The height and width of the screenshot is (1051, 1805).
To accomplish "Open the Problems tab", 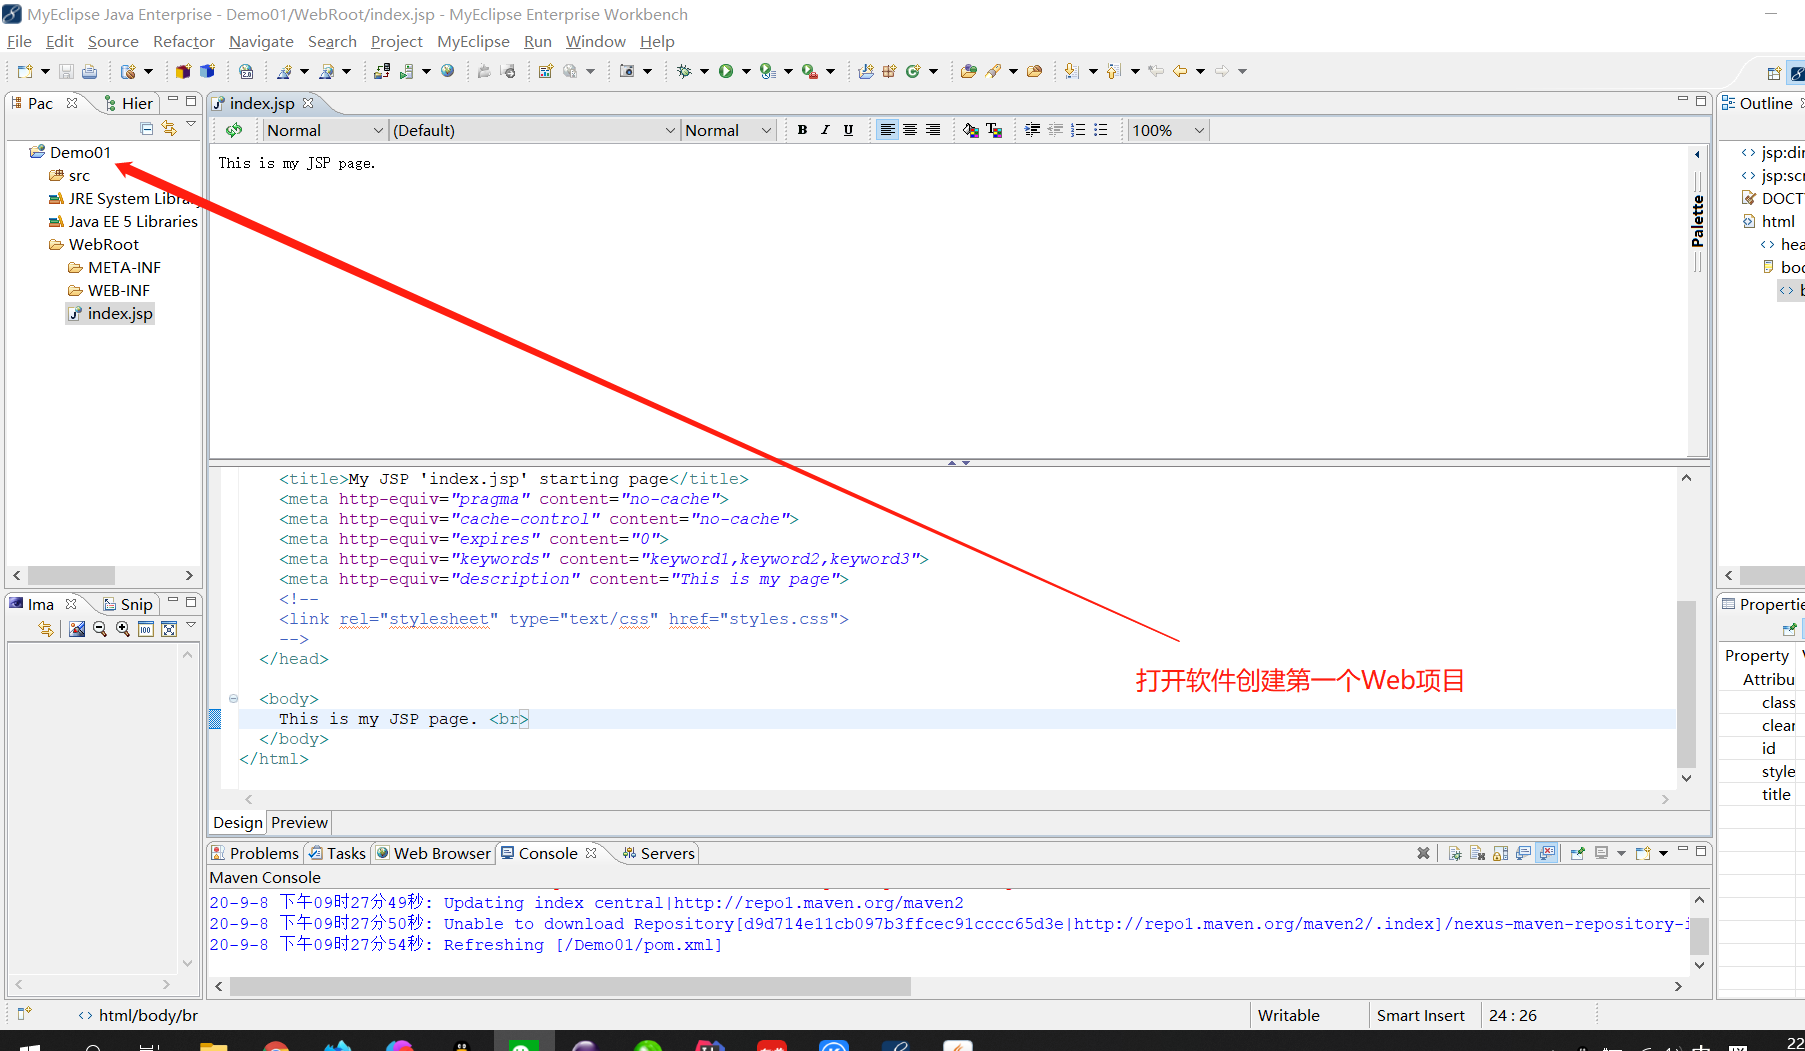I will pyautogui.click(x=263, y=853).
